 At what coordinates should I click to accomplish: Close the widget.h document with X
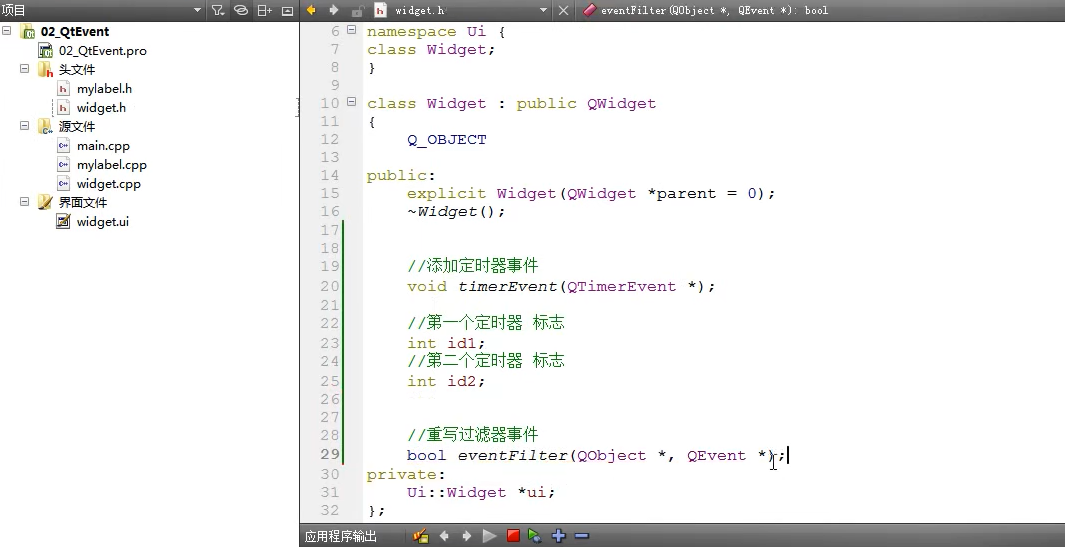point(563,10)
